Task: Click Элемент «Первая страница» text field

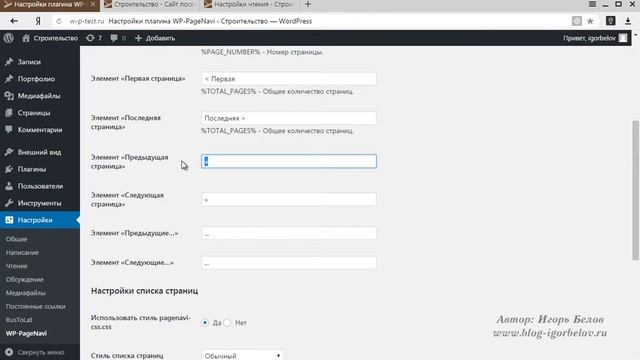Action: 289,79
